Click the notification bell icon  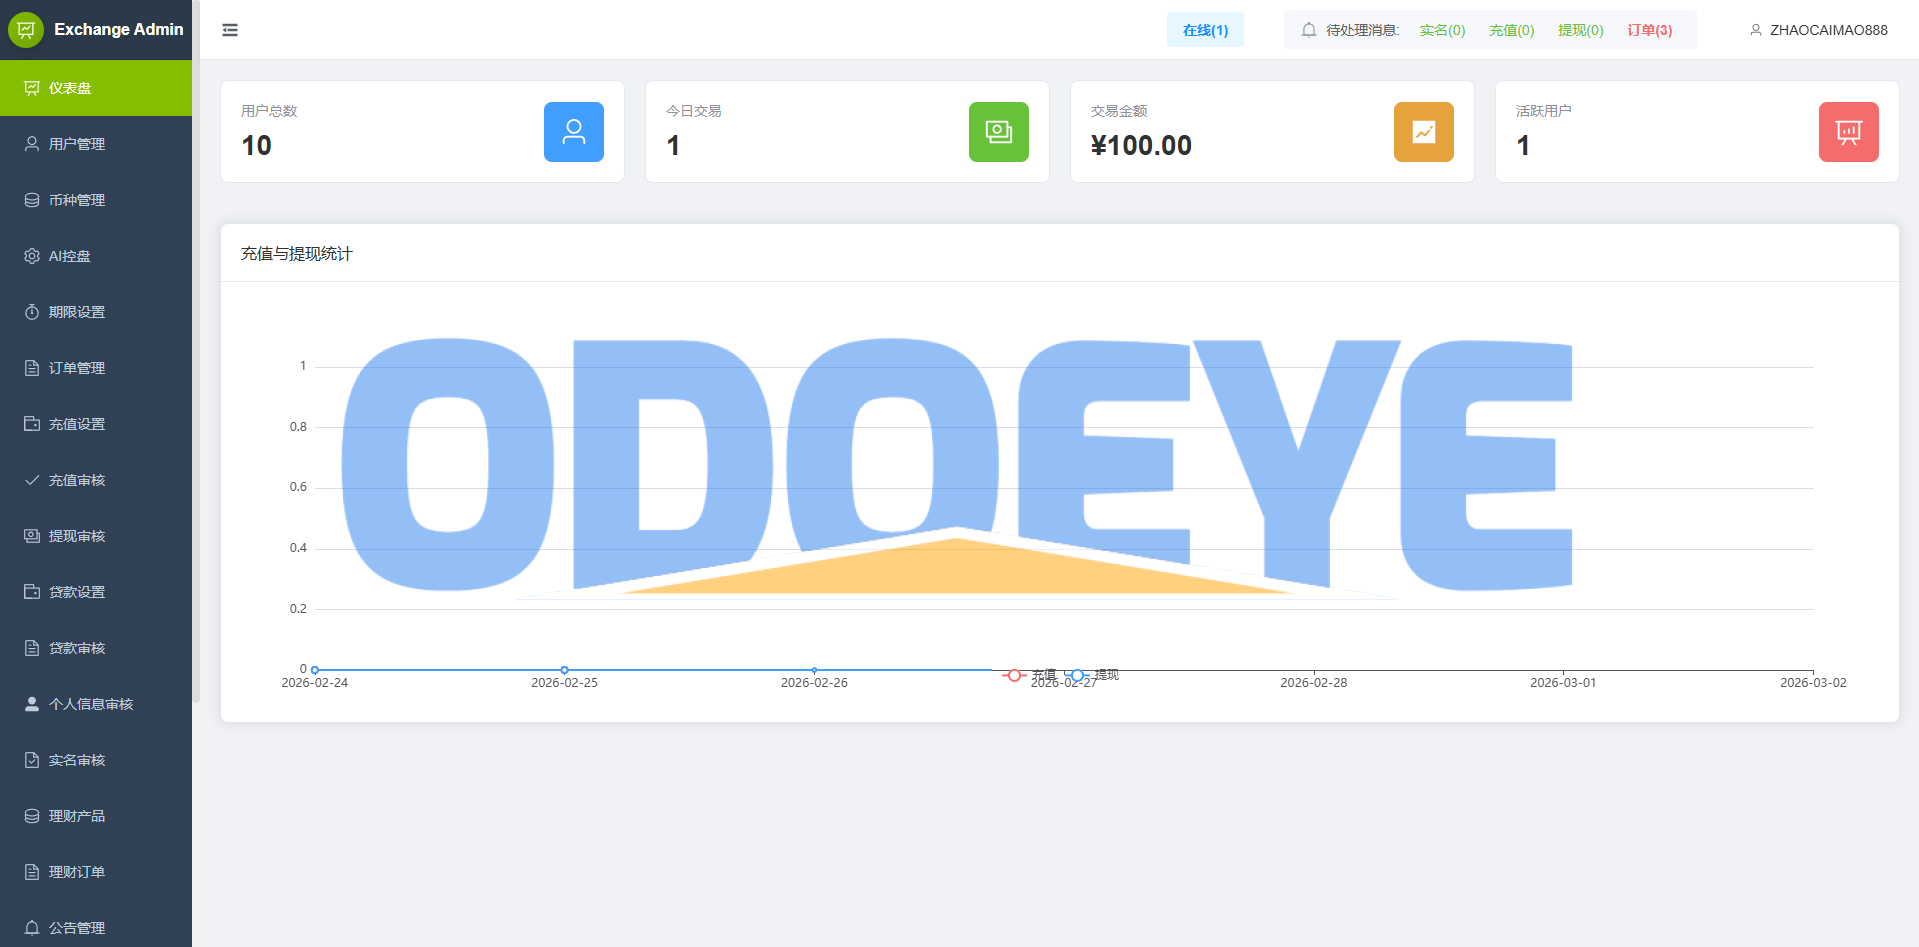(1308, 30)
